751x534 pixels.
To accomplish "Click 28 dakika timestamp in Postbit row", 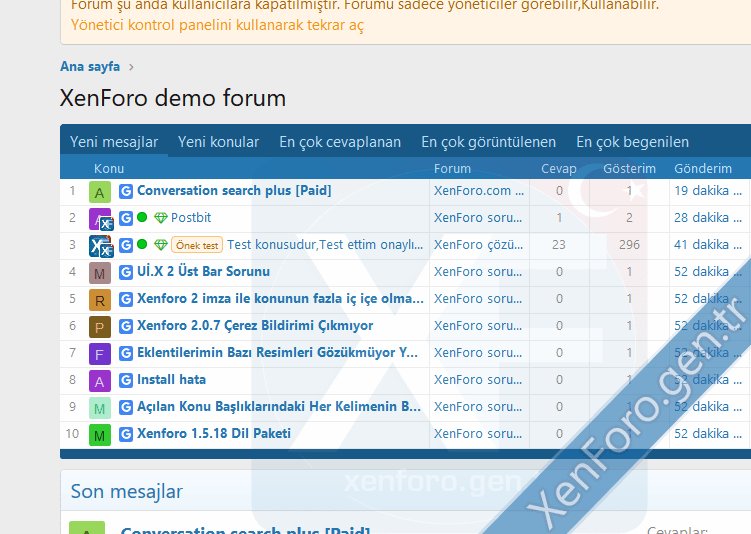I will tap(708, 218).
